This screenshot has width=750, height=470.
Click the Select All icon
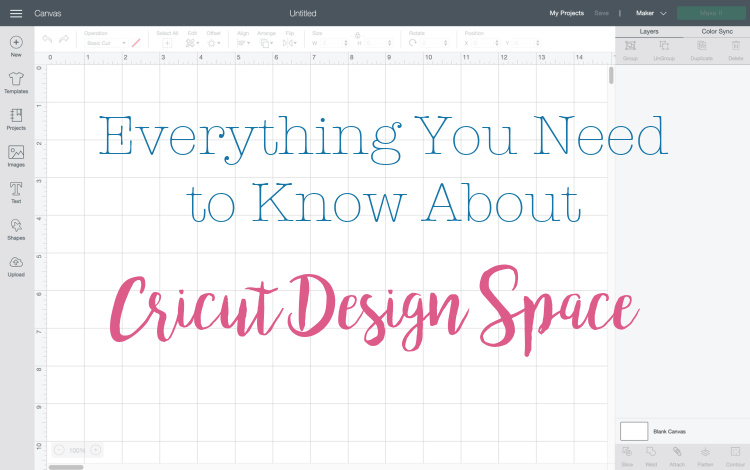167,43
